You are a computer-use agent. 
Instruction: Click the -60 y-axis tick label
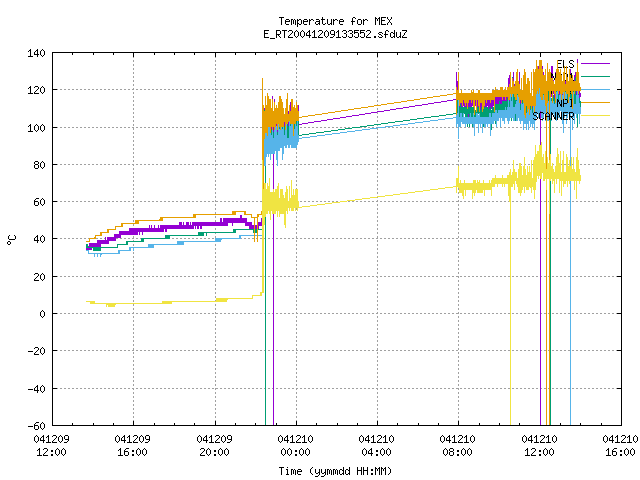click(x=36, y=426)
